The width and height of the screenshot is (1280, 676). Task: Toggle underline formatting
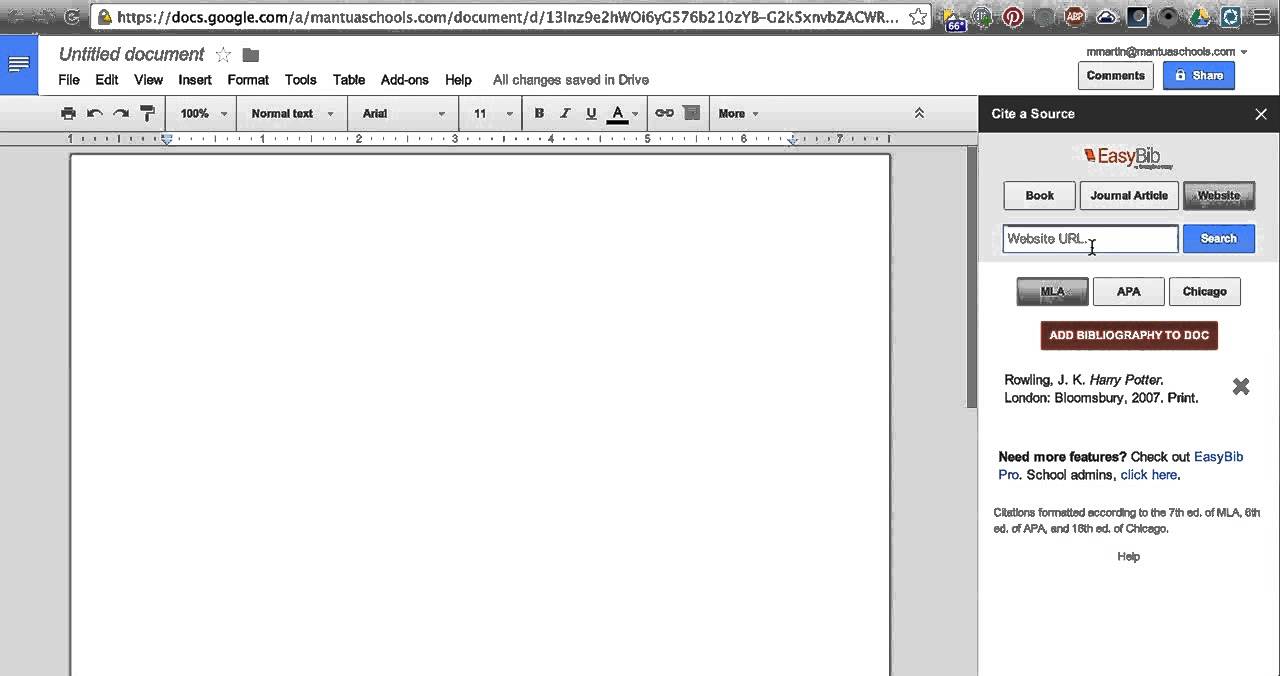tap(591, 114)
